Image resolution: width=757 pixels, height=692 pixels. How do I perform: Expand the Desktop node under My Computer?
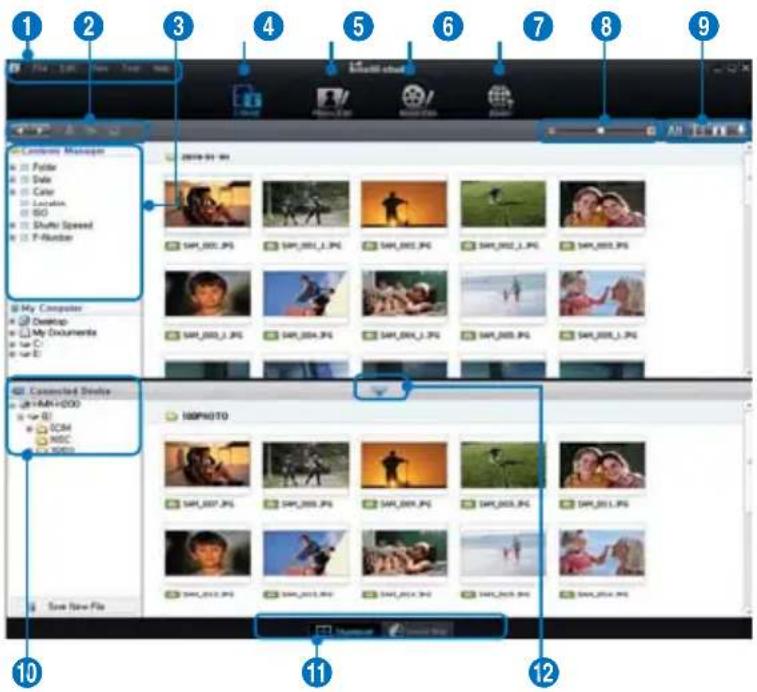(x=12, y=322)
